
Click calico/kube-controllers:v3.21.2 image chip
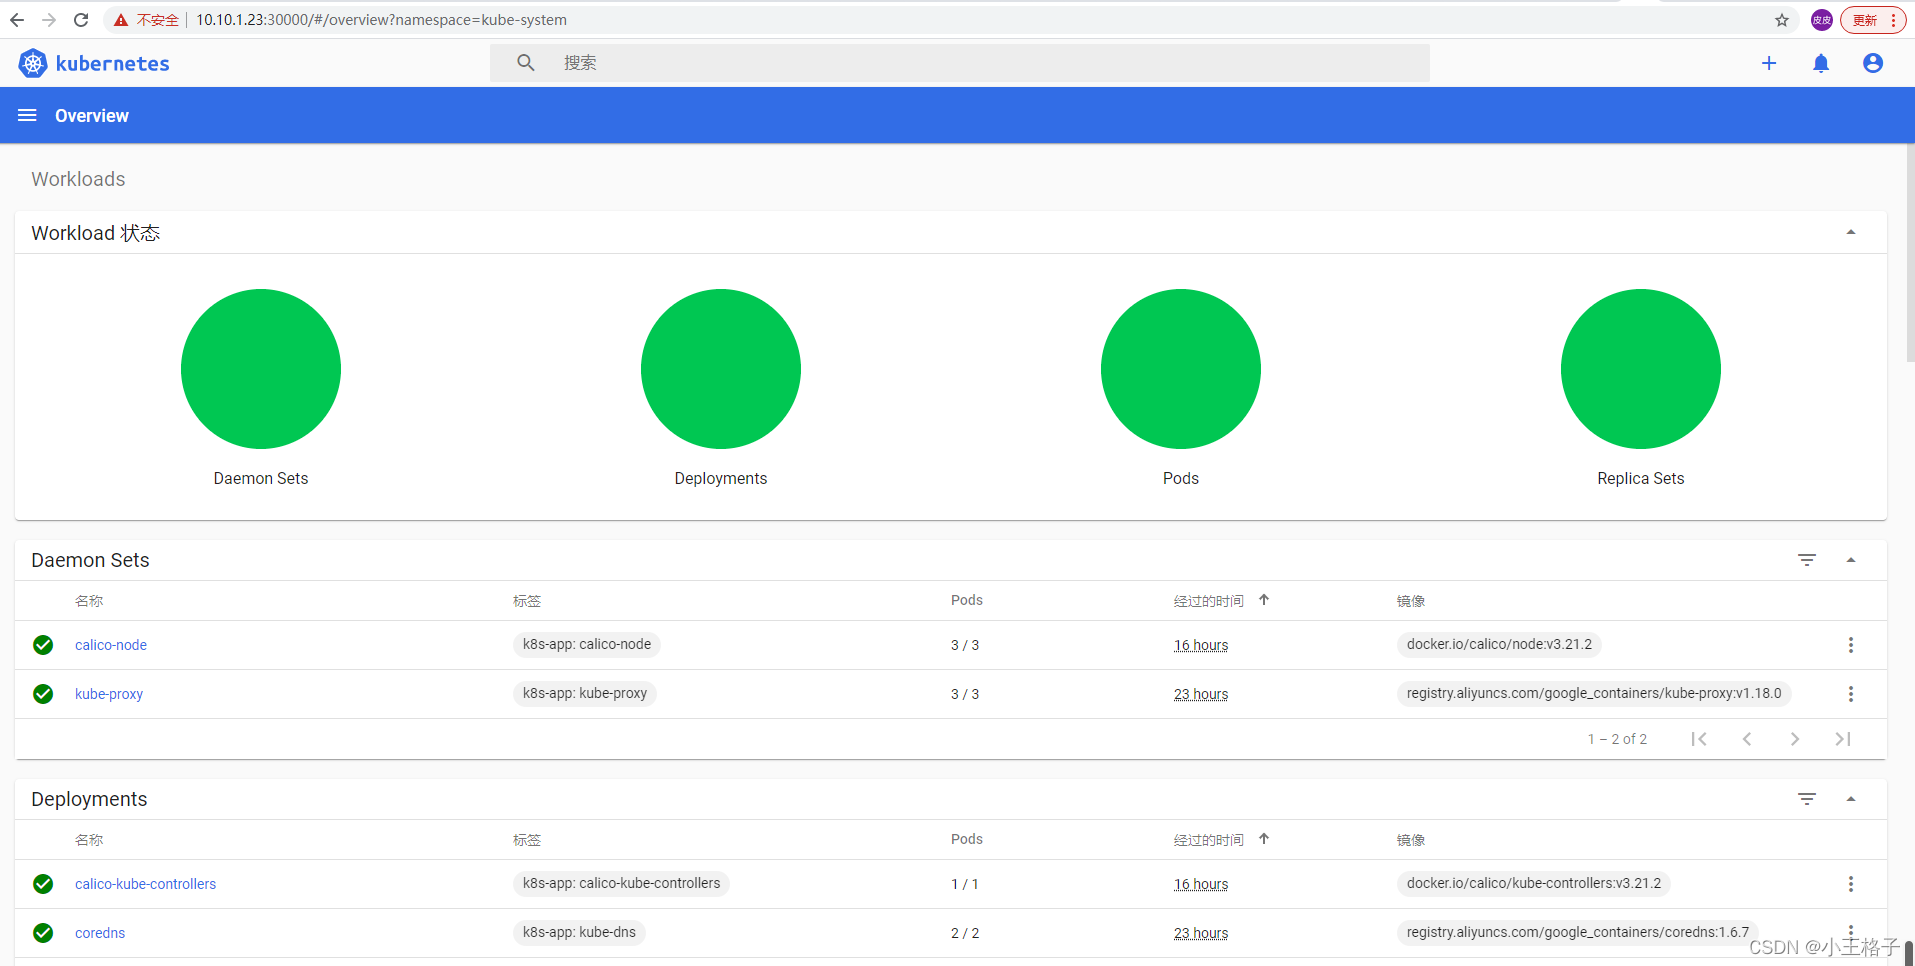coord(1534,884)
